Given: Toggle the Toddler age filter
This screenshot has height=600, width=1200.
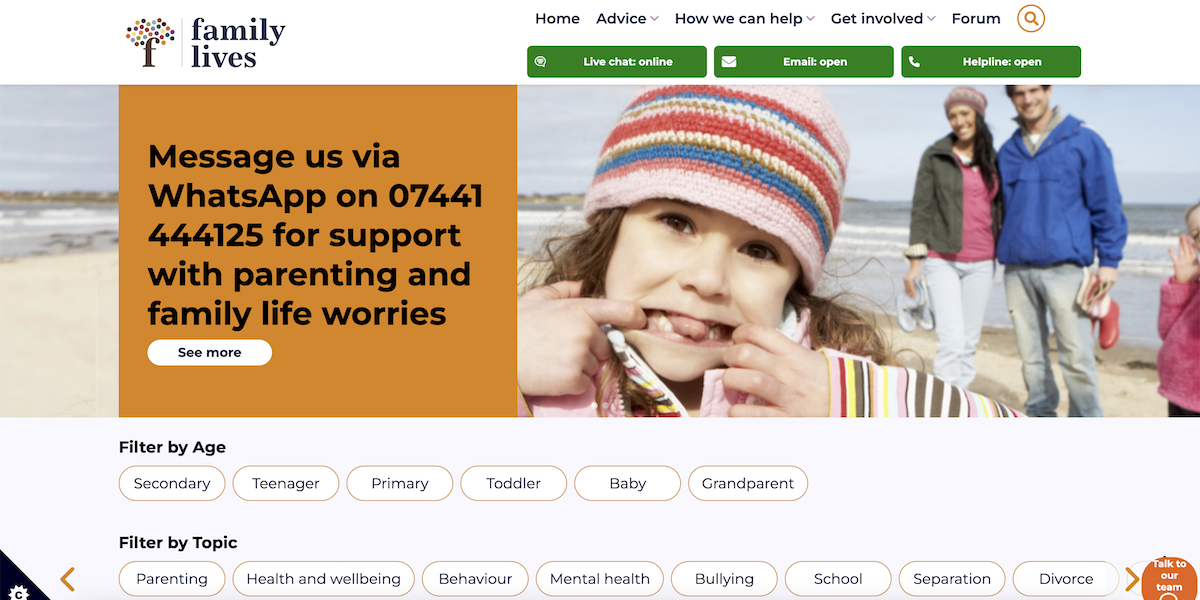Looking at the screenshot, I should pos(514,483).
